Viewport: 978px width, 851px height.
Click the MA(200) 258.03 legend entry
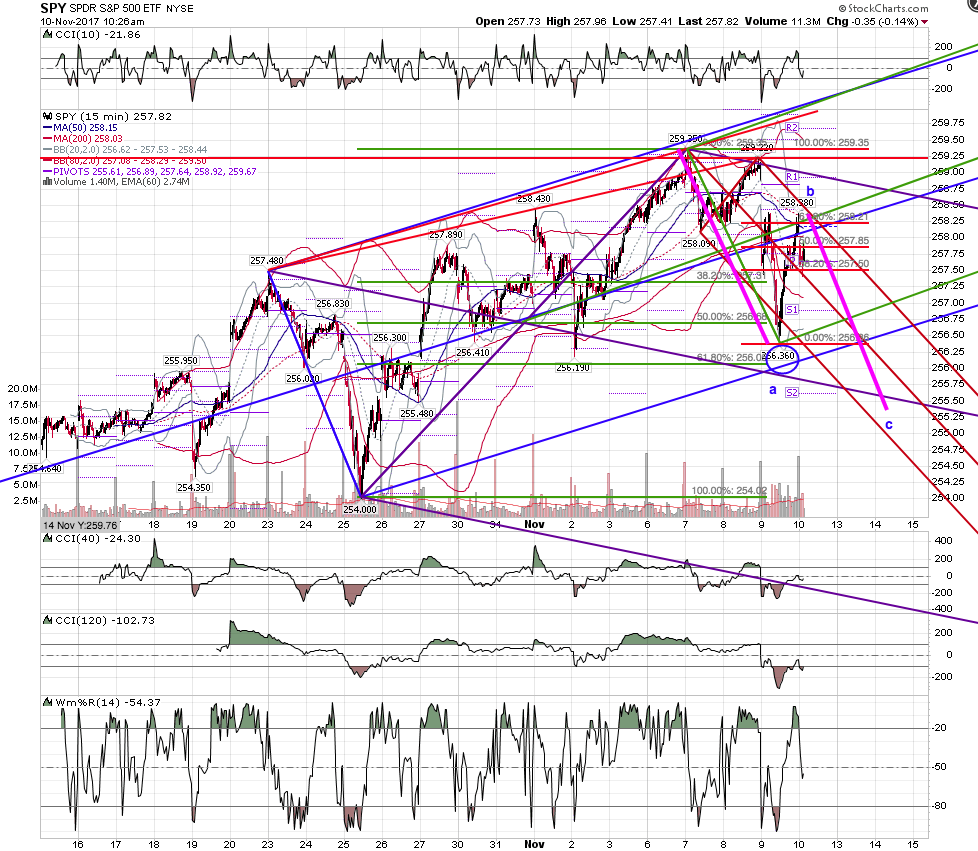[x=82, y=139]
